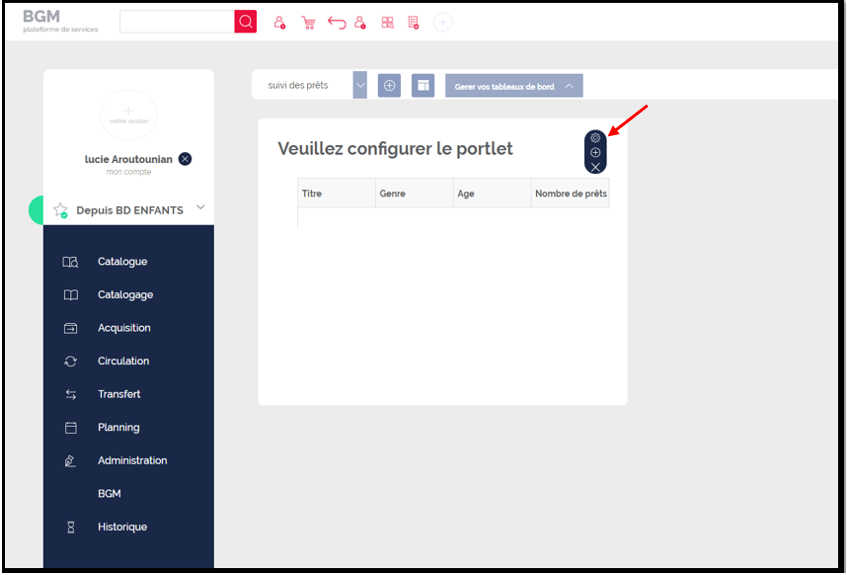Close the portlet with the X icon
The width and height of the screenshot is (847, 575).
click(595, 167)
